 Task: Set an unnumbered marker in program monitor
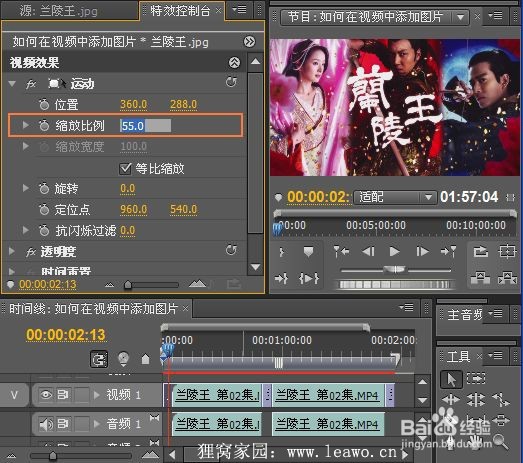point(308,252)
